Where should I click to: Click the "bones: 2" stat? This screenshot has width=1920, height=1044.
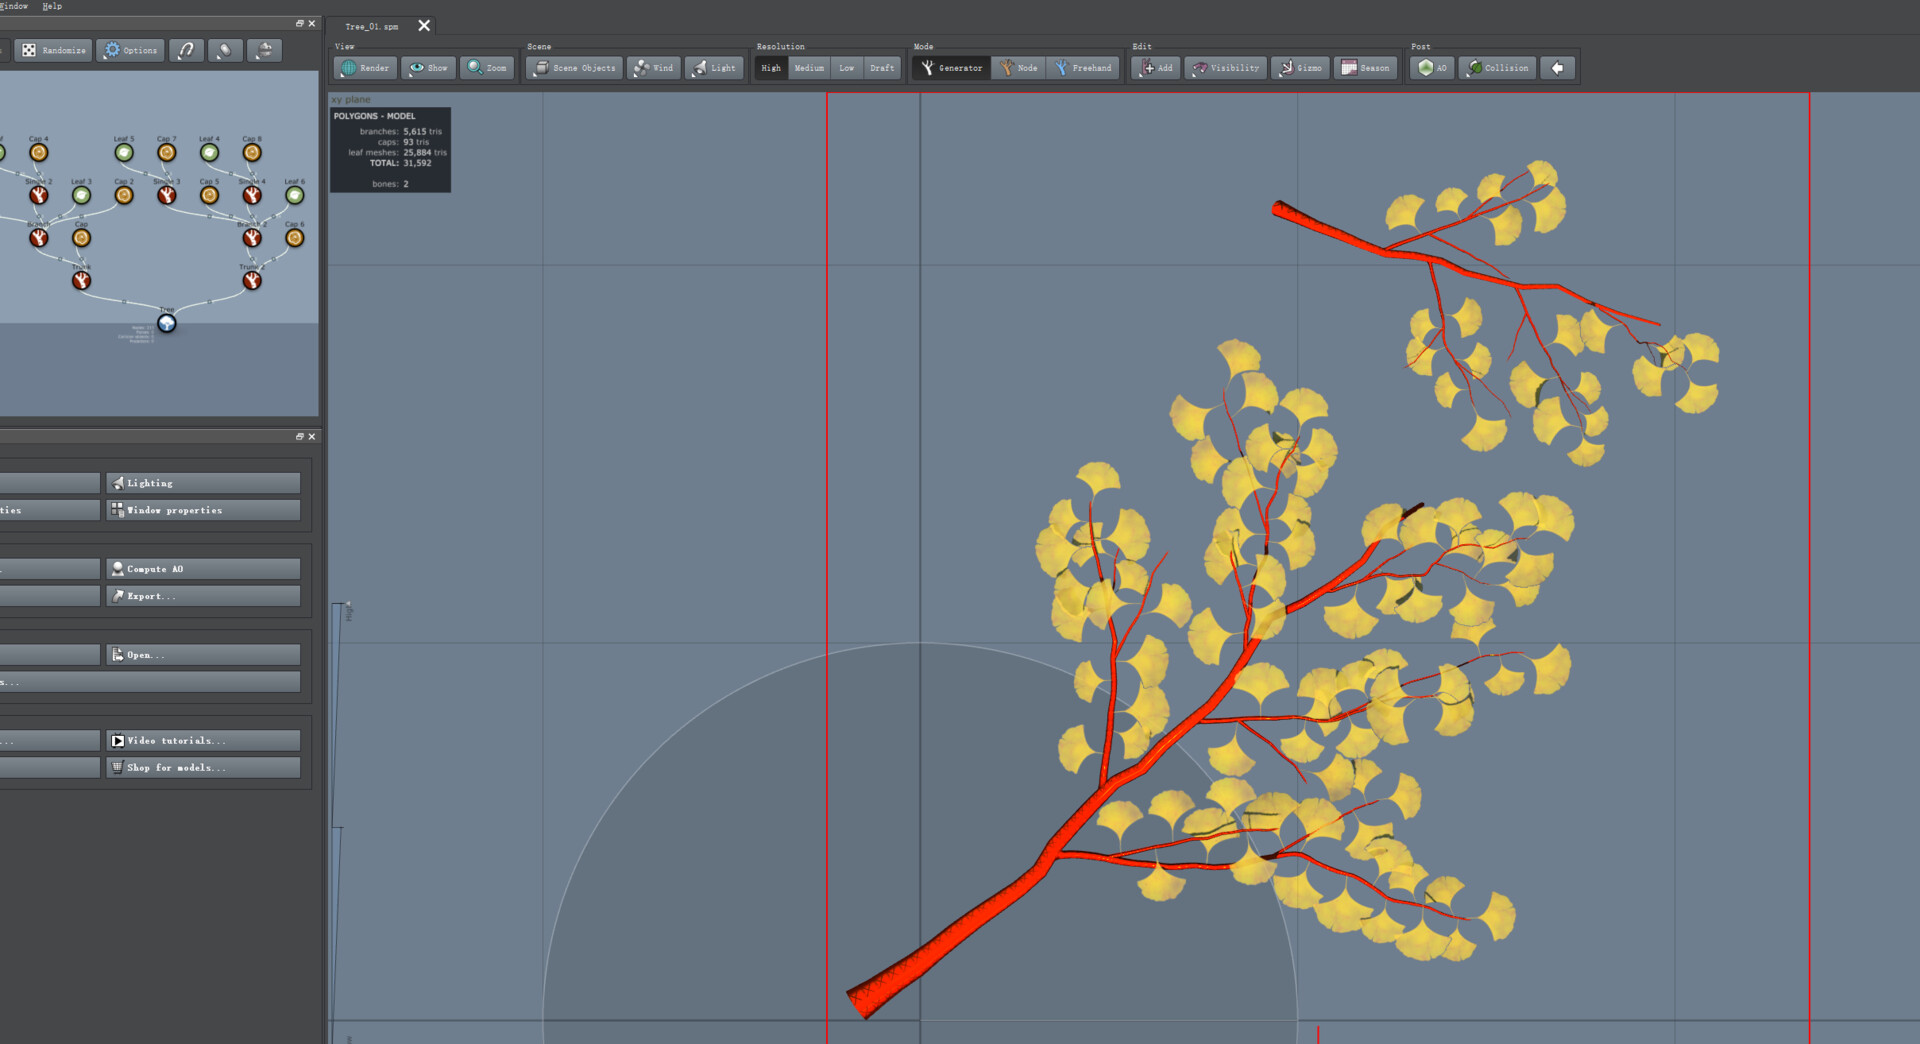click(x=390, y=184)
